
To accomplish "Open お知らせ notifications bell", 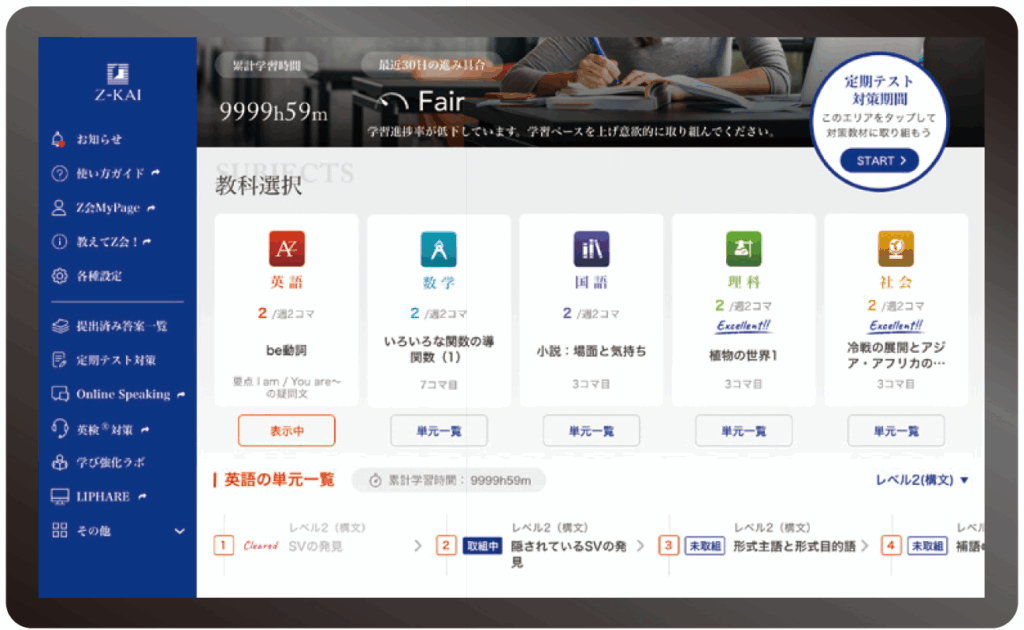I will tap(59, 139).
